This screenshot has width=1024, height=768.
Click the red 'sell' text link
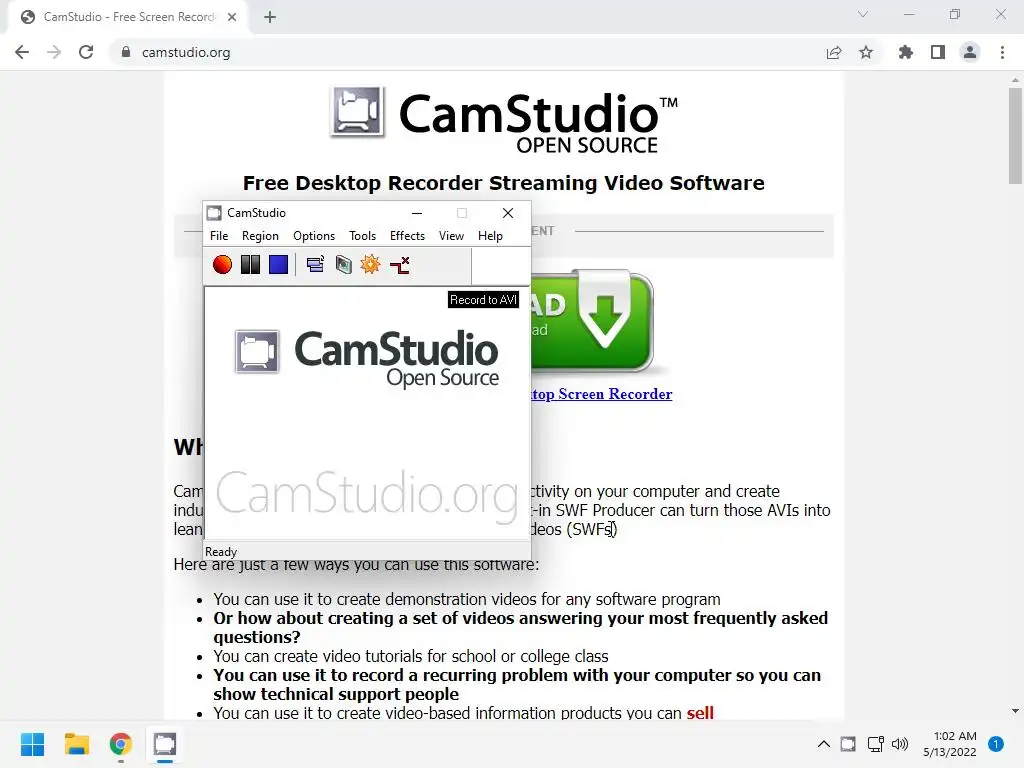[x=700, y=712]
